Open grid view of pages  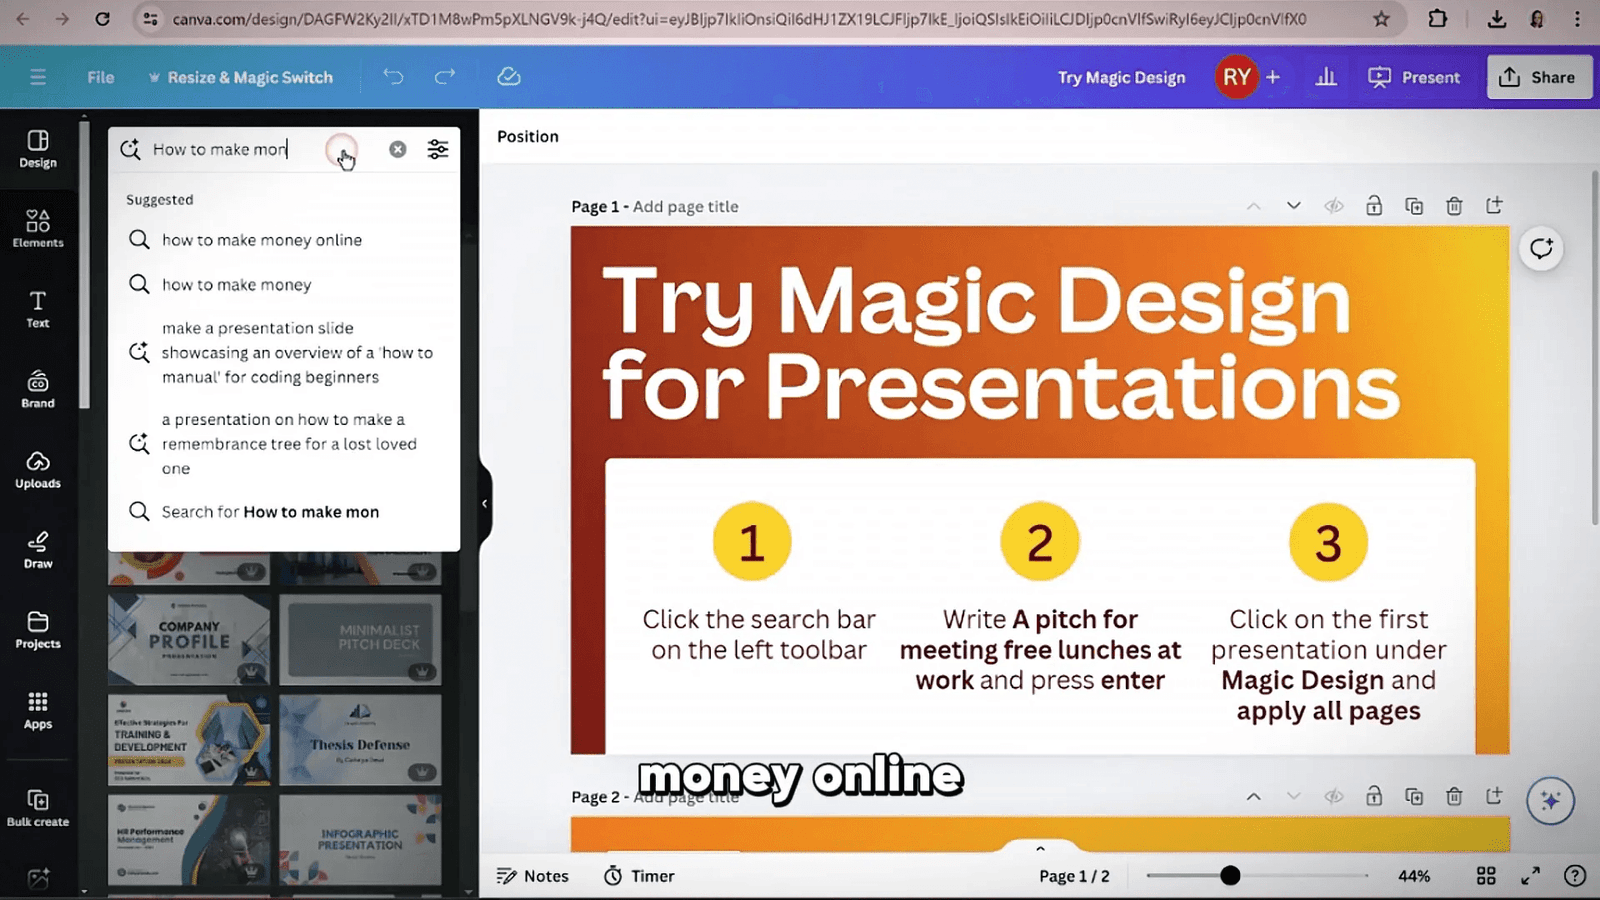[x=1486, y=876]
